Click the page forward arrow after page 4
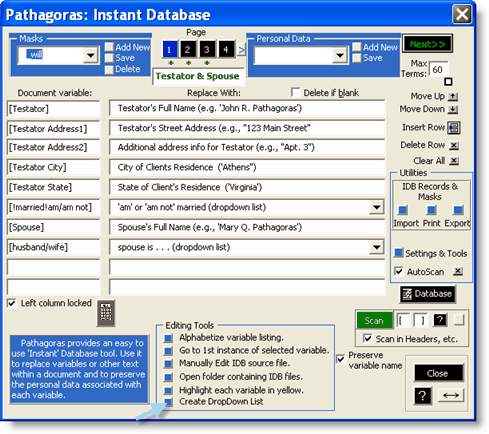Viewport: 489px width, 434px height. point(242,50)
